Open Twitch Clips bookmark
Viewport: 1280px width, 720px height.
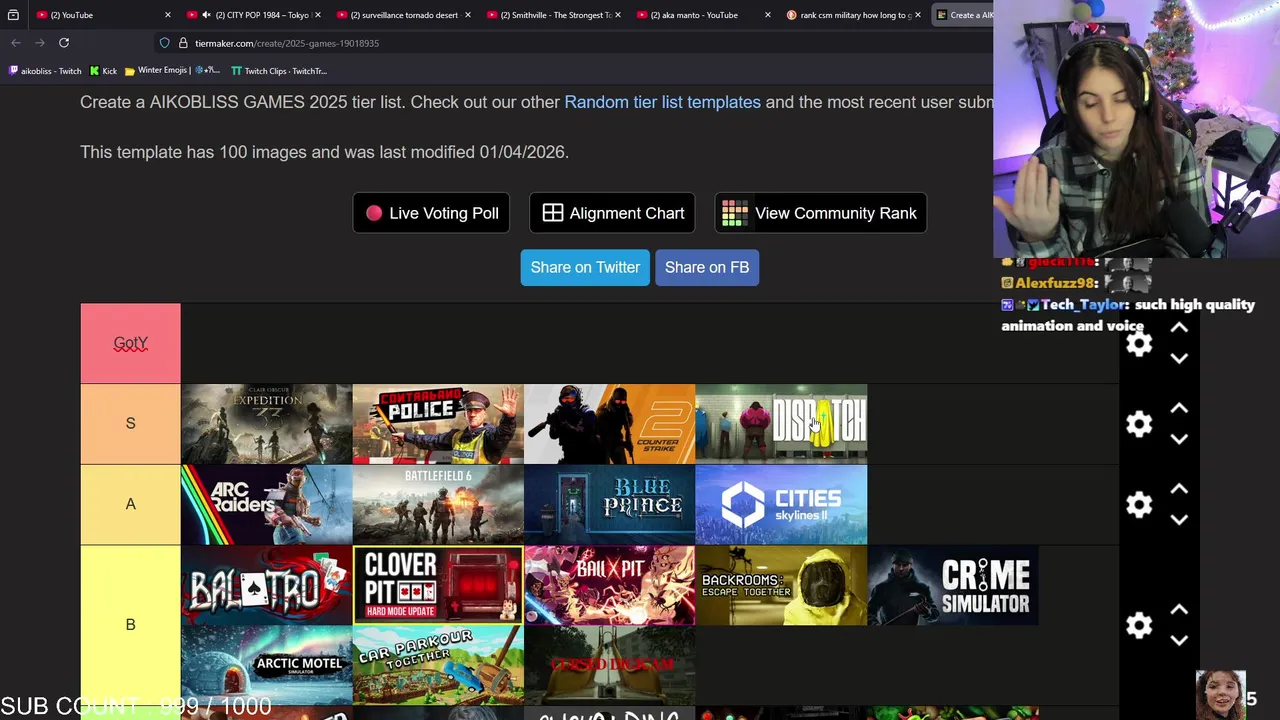coord(279,71)
